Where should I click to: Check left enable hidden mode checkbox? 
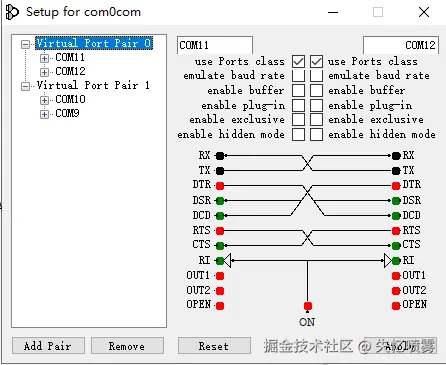[298, 134]
